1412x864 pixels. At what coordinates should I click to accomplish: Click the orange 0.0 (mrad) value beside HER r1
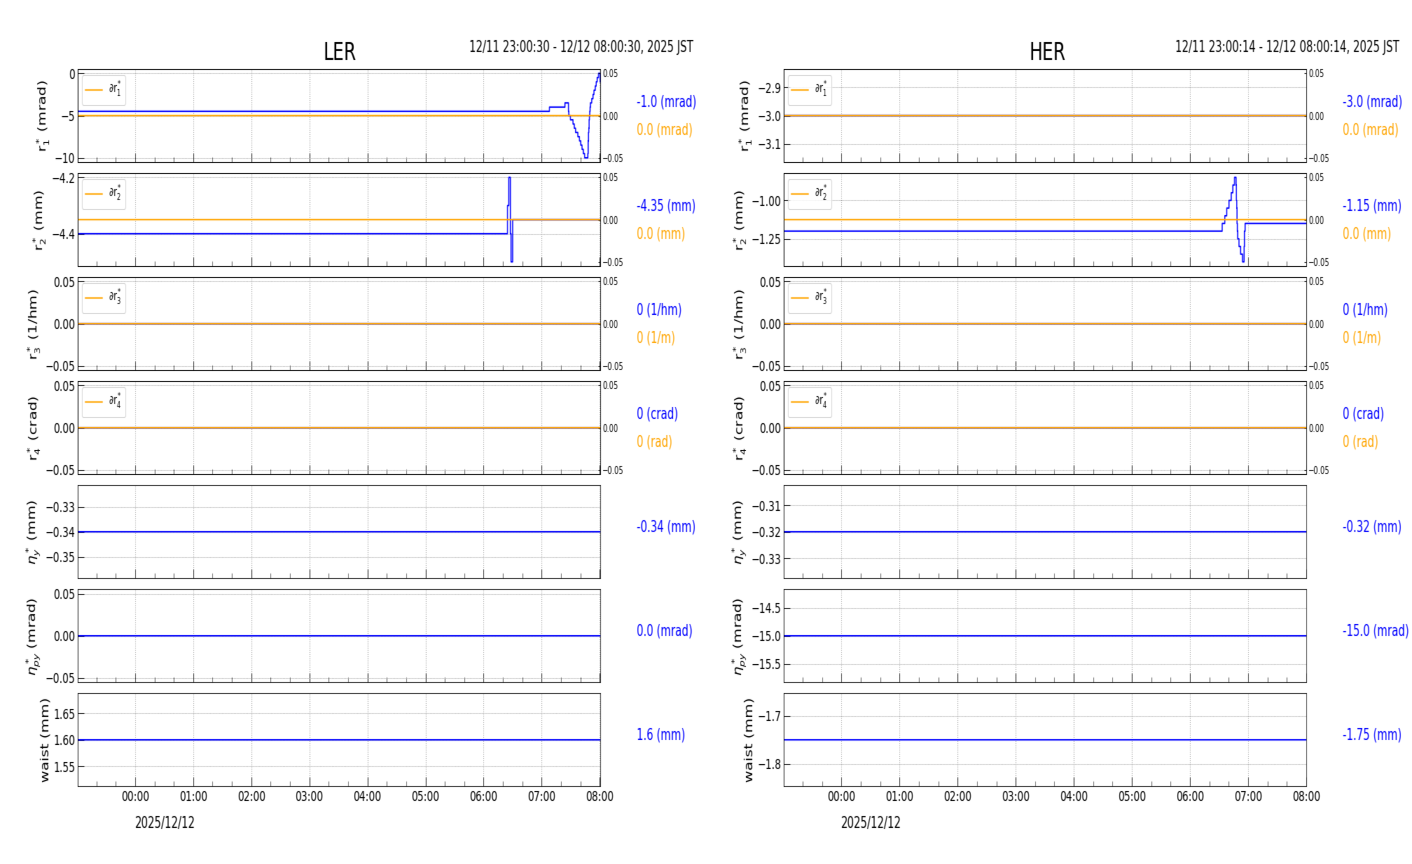point(1370,130)
